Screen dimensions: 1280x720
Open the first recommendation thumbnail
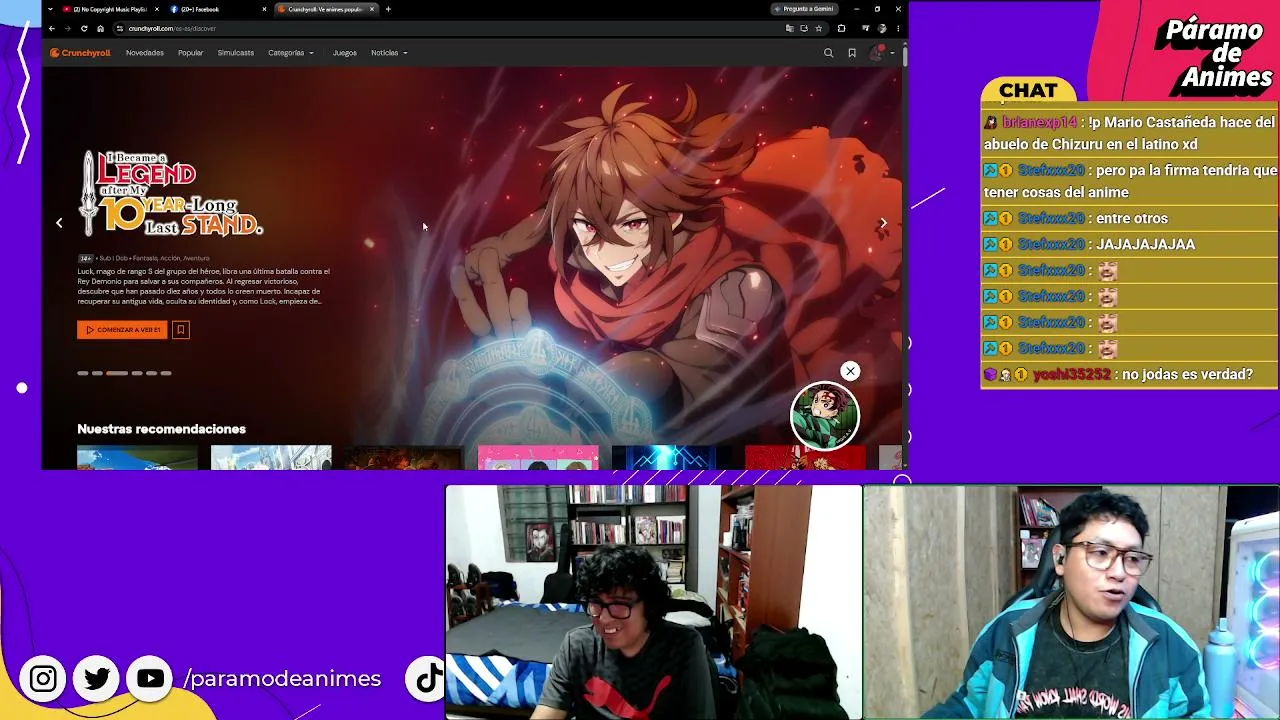click(x=137, y=457)
